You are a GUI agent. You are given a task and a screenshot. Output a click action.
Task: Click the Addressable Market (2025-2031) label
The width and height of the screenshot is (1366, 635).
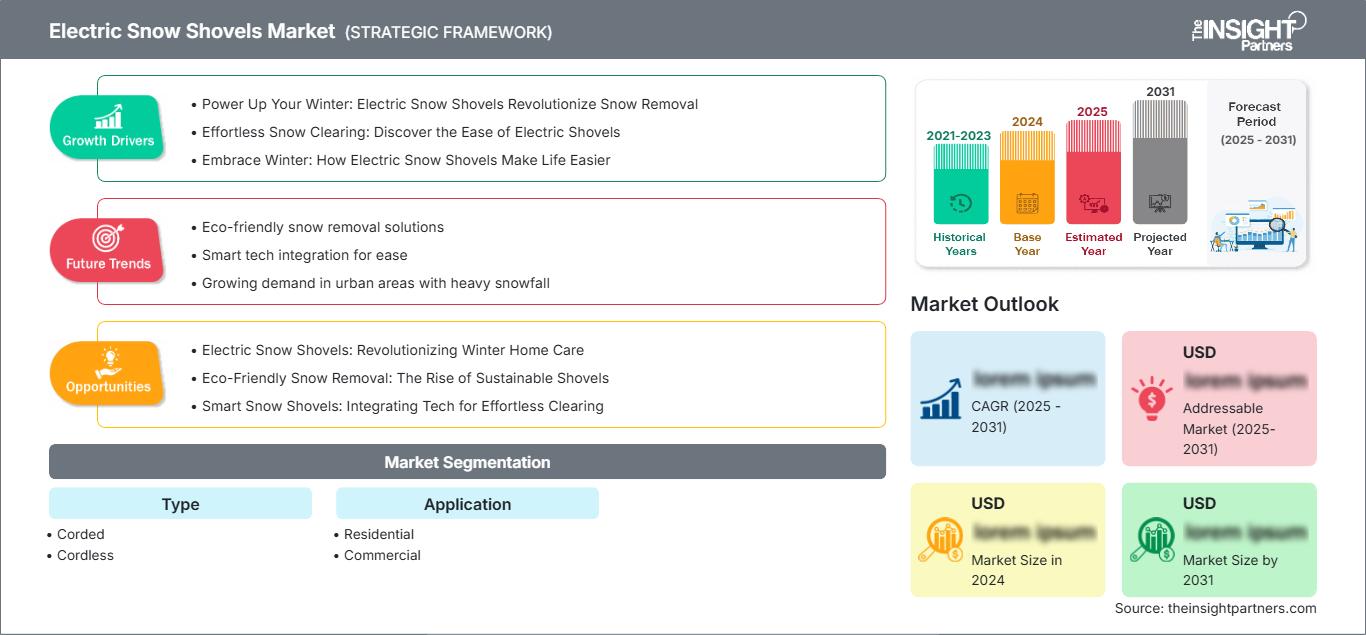[1229, 428]
